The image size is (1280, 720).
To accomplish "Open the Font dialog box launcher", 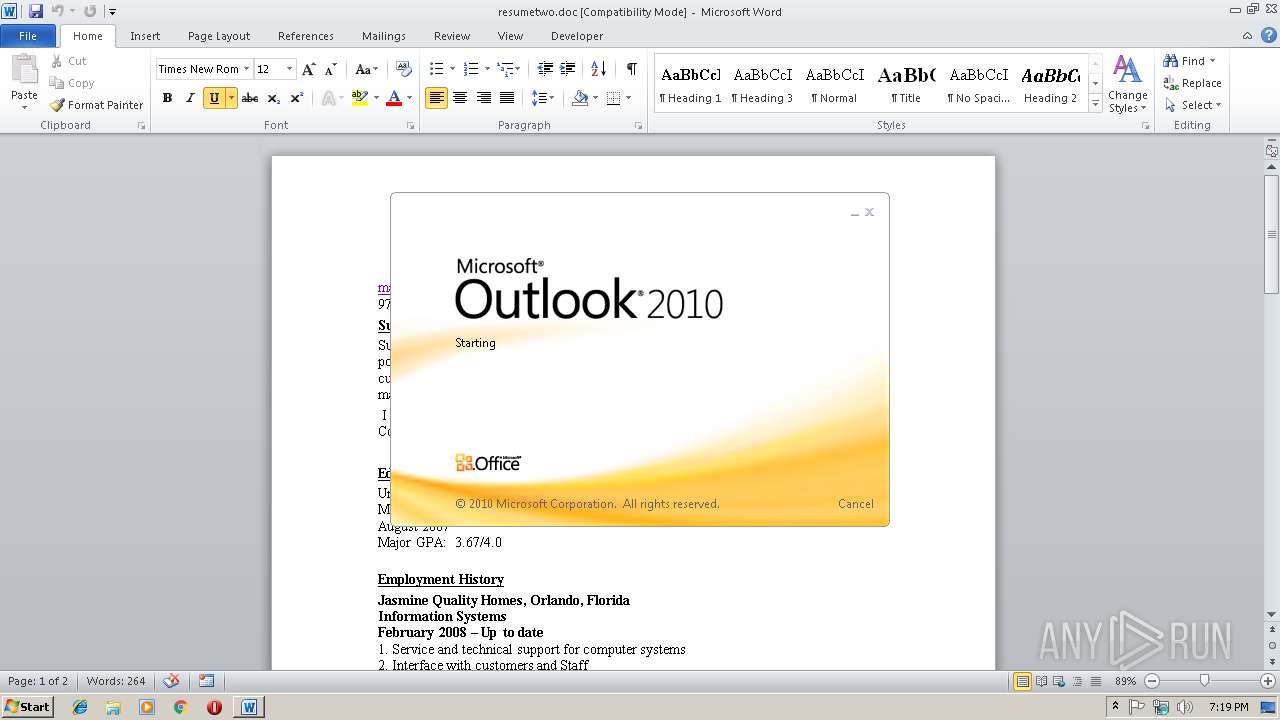I will pos(411,126).
